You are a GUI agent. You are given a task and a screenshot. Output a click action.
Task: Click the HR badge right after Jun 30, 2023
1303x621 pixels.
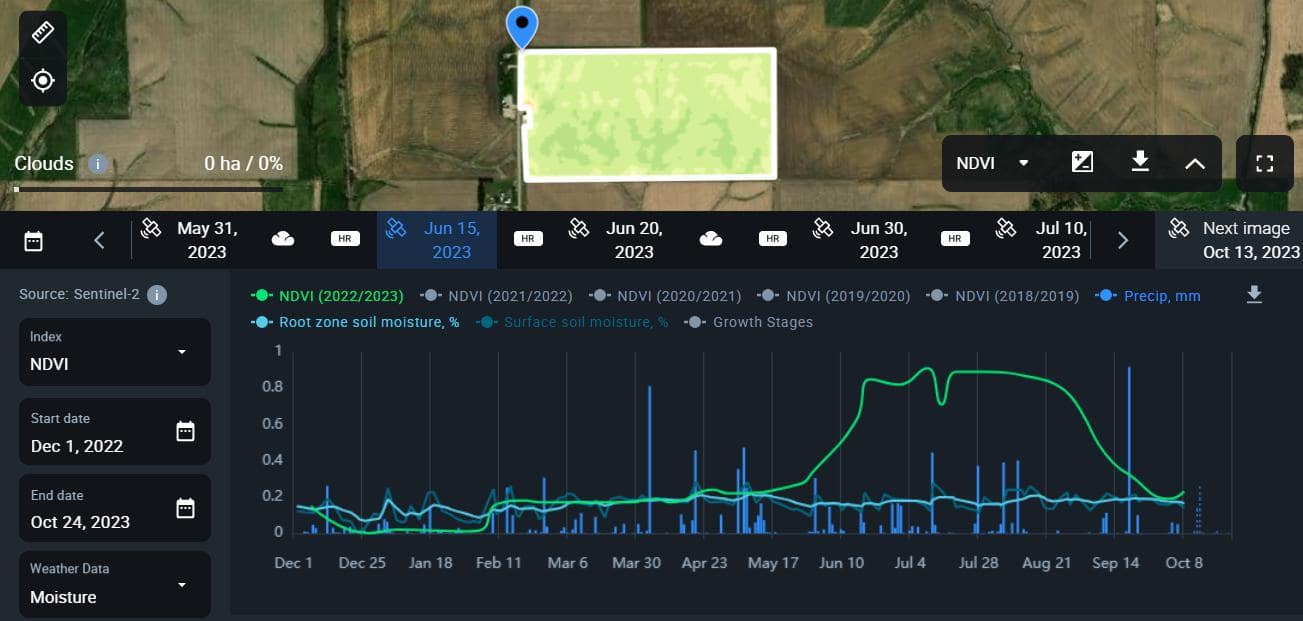[x=955, y=239]
